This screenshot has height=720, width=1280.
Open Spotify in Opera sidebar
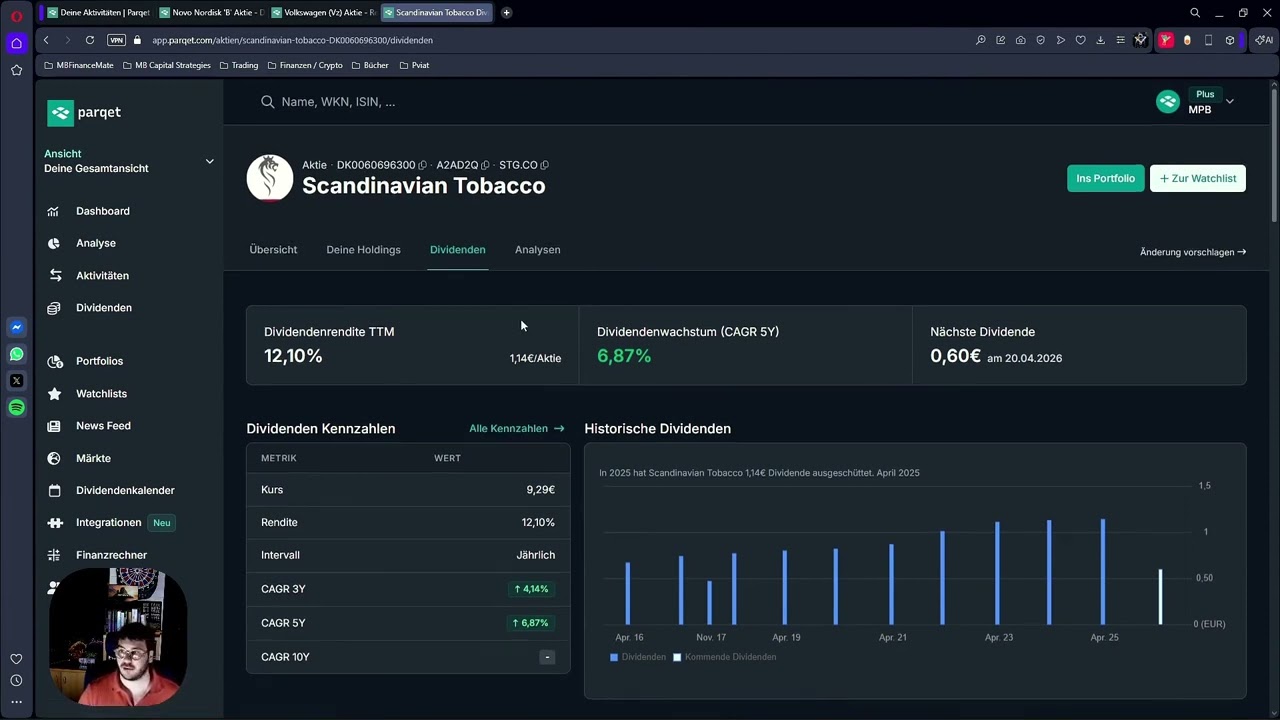pos(16,407)
